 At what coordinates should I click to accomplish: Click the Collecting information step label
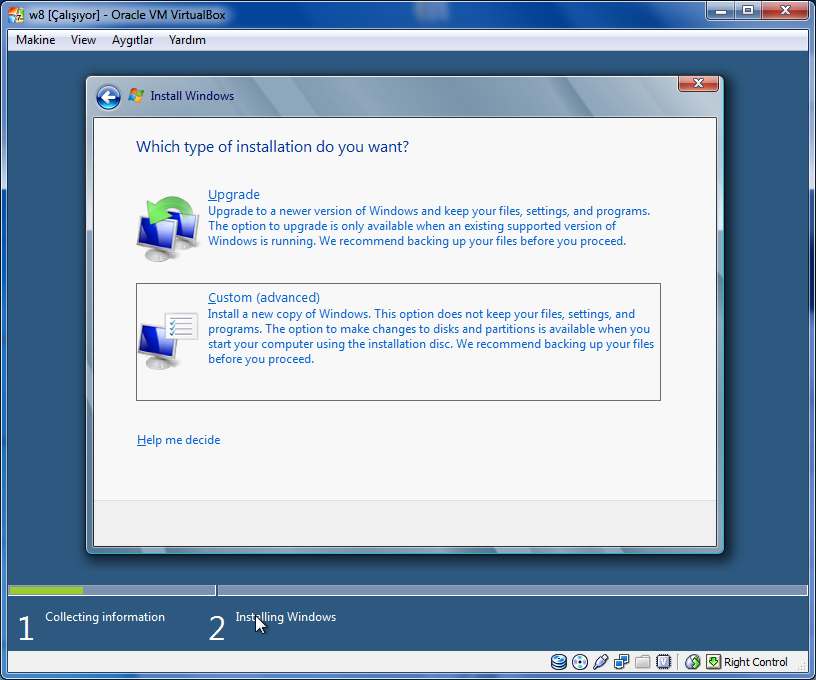(x=105, y=617)
